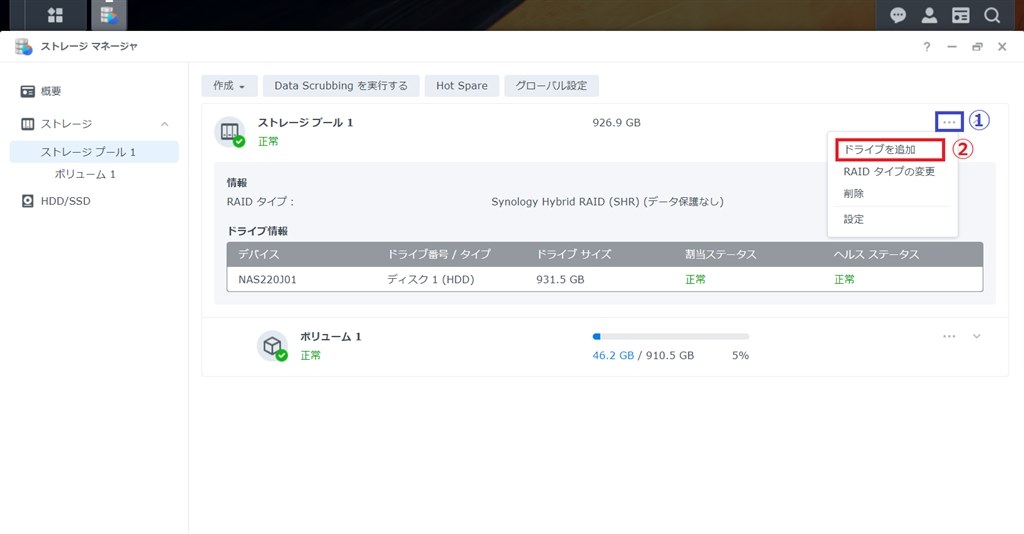
Task: Open グローバル設定
Action: coord(551,86)
